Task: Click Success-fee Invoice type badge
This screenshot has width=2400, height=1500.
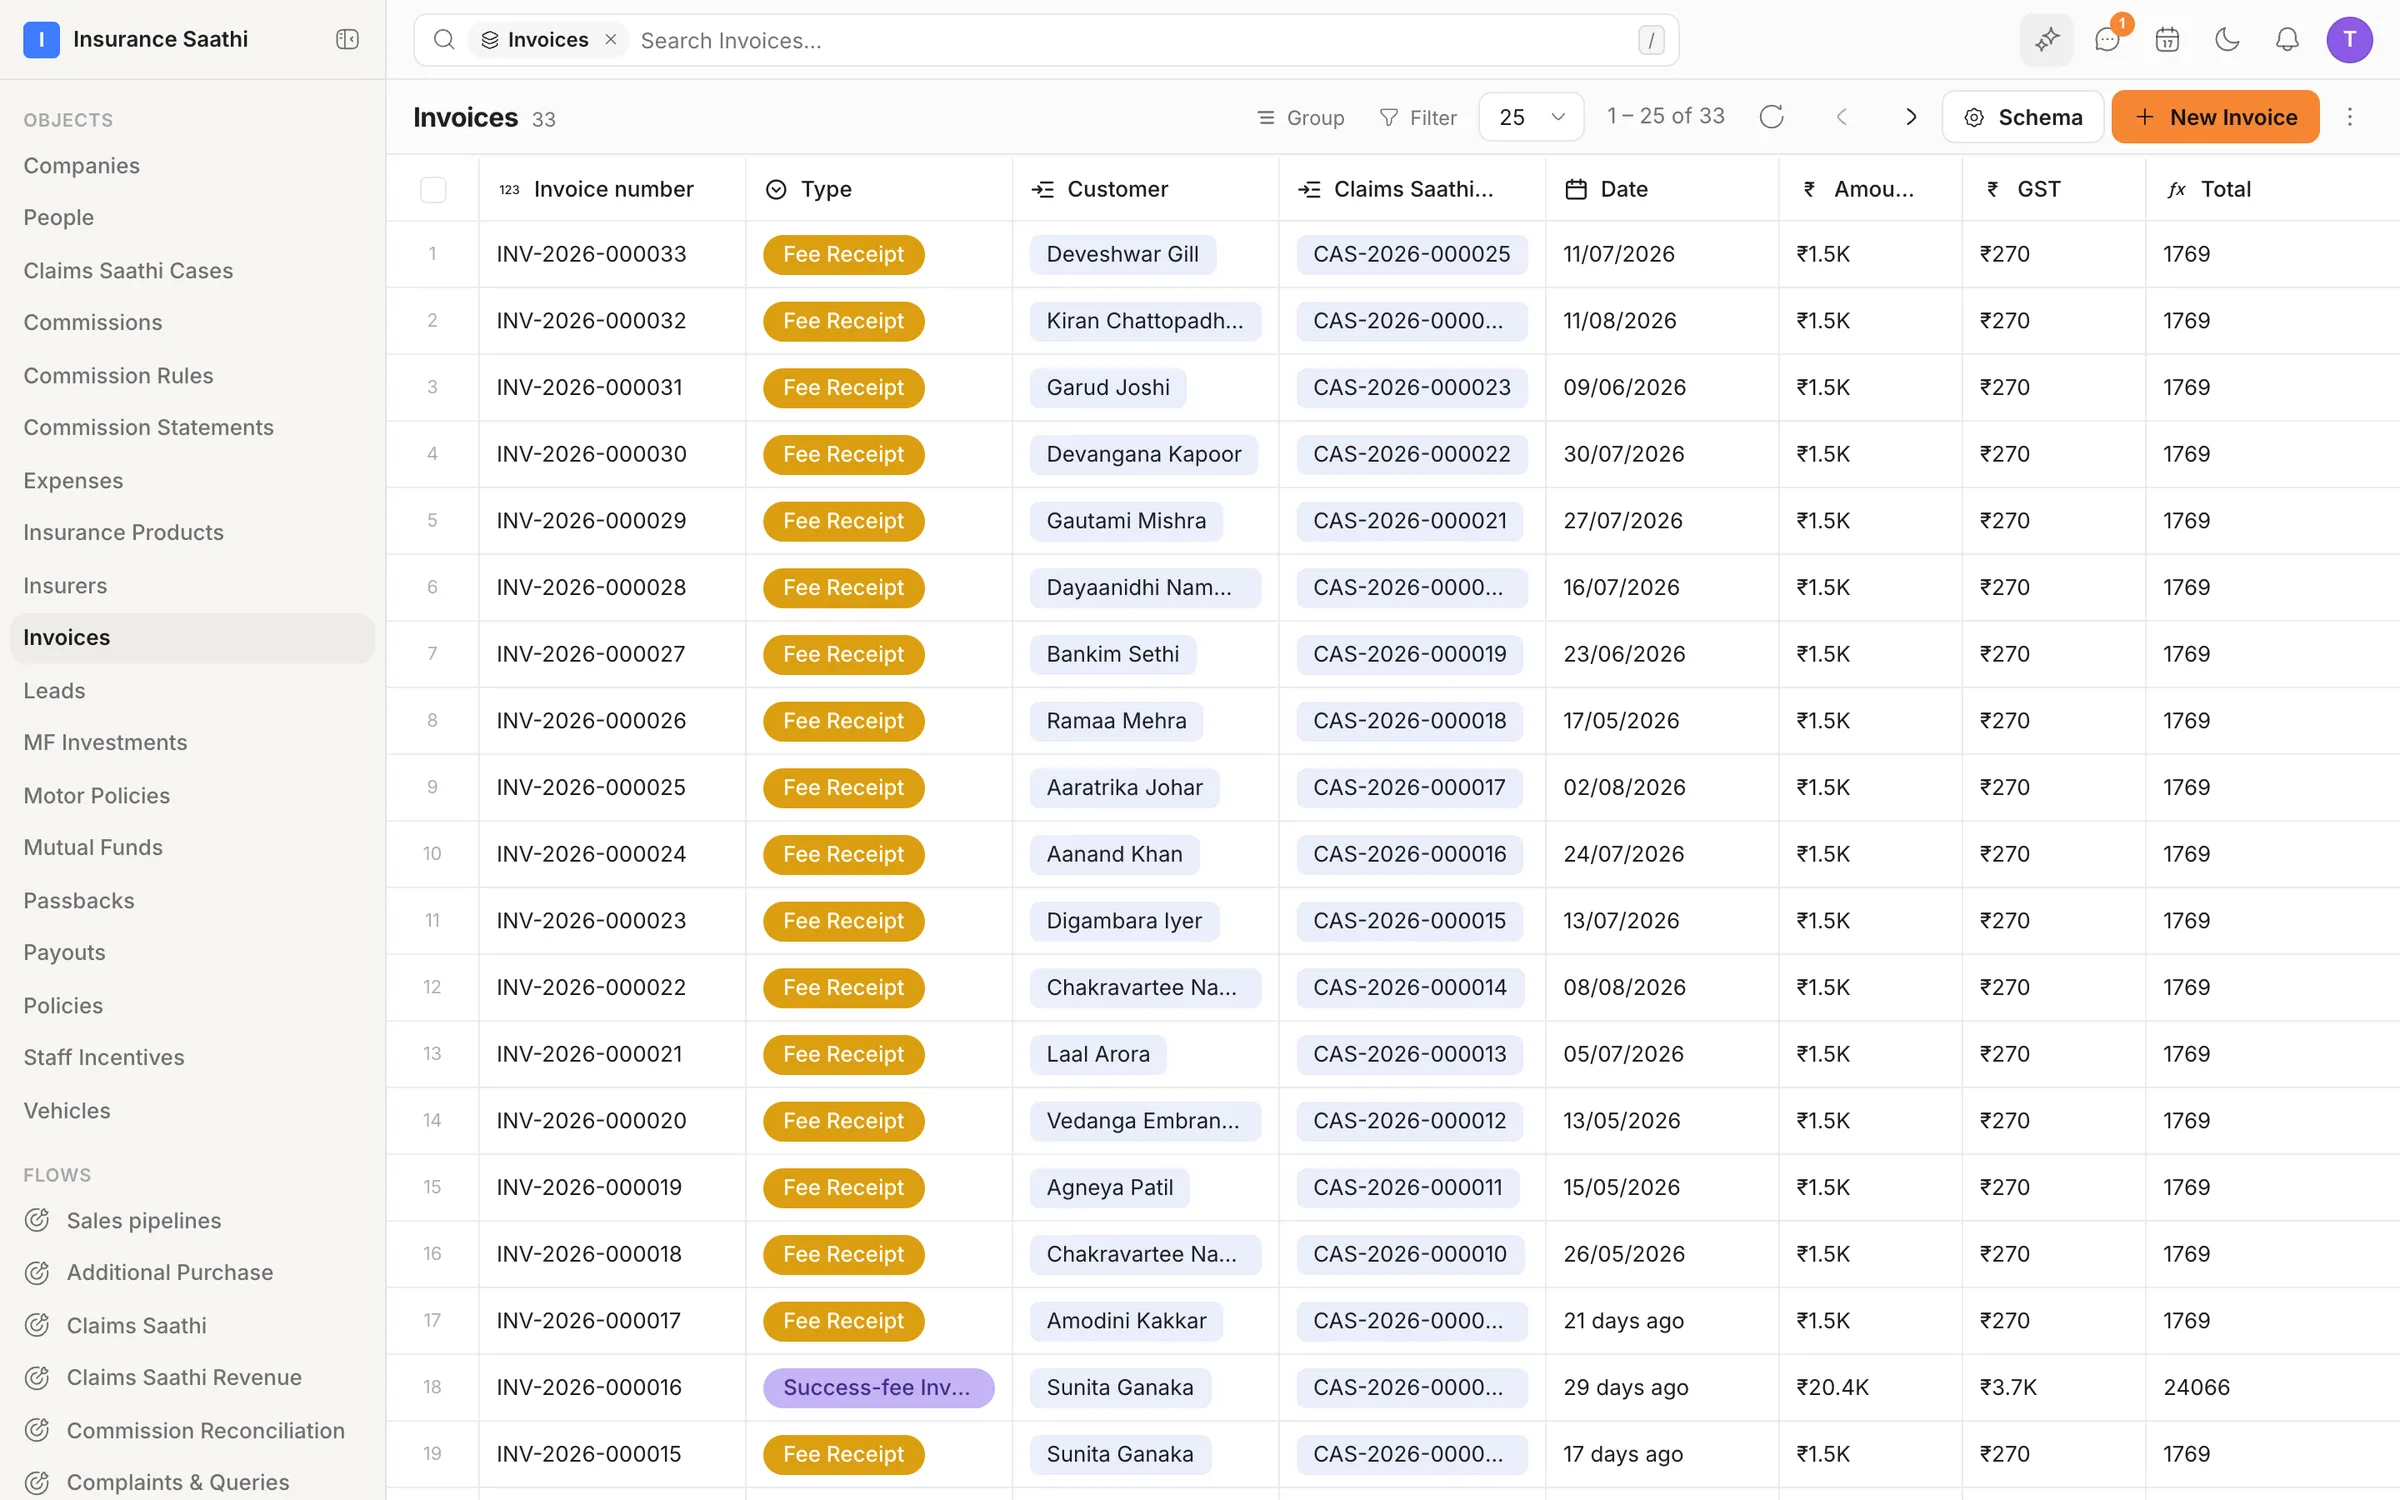Action: 878,1387
